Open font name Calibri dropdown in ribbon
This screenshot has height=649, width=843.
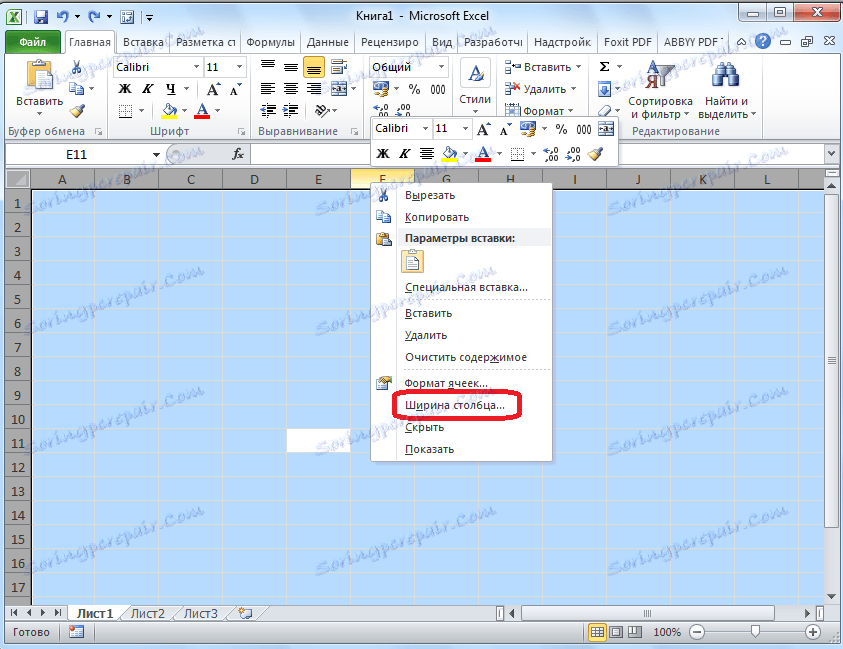click(196, 67)
